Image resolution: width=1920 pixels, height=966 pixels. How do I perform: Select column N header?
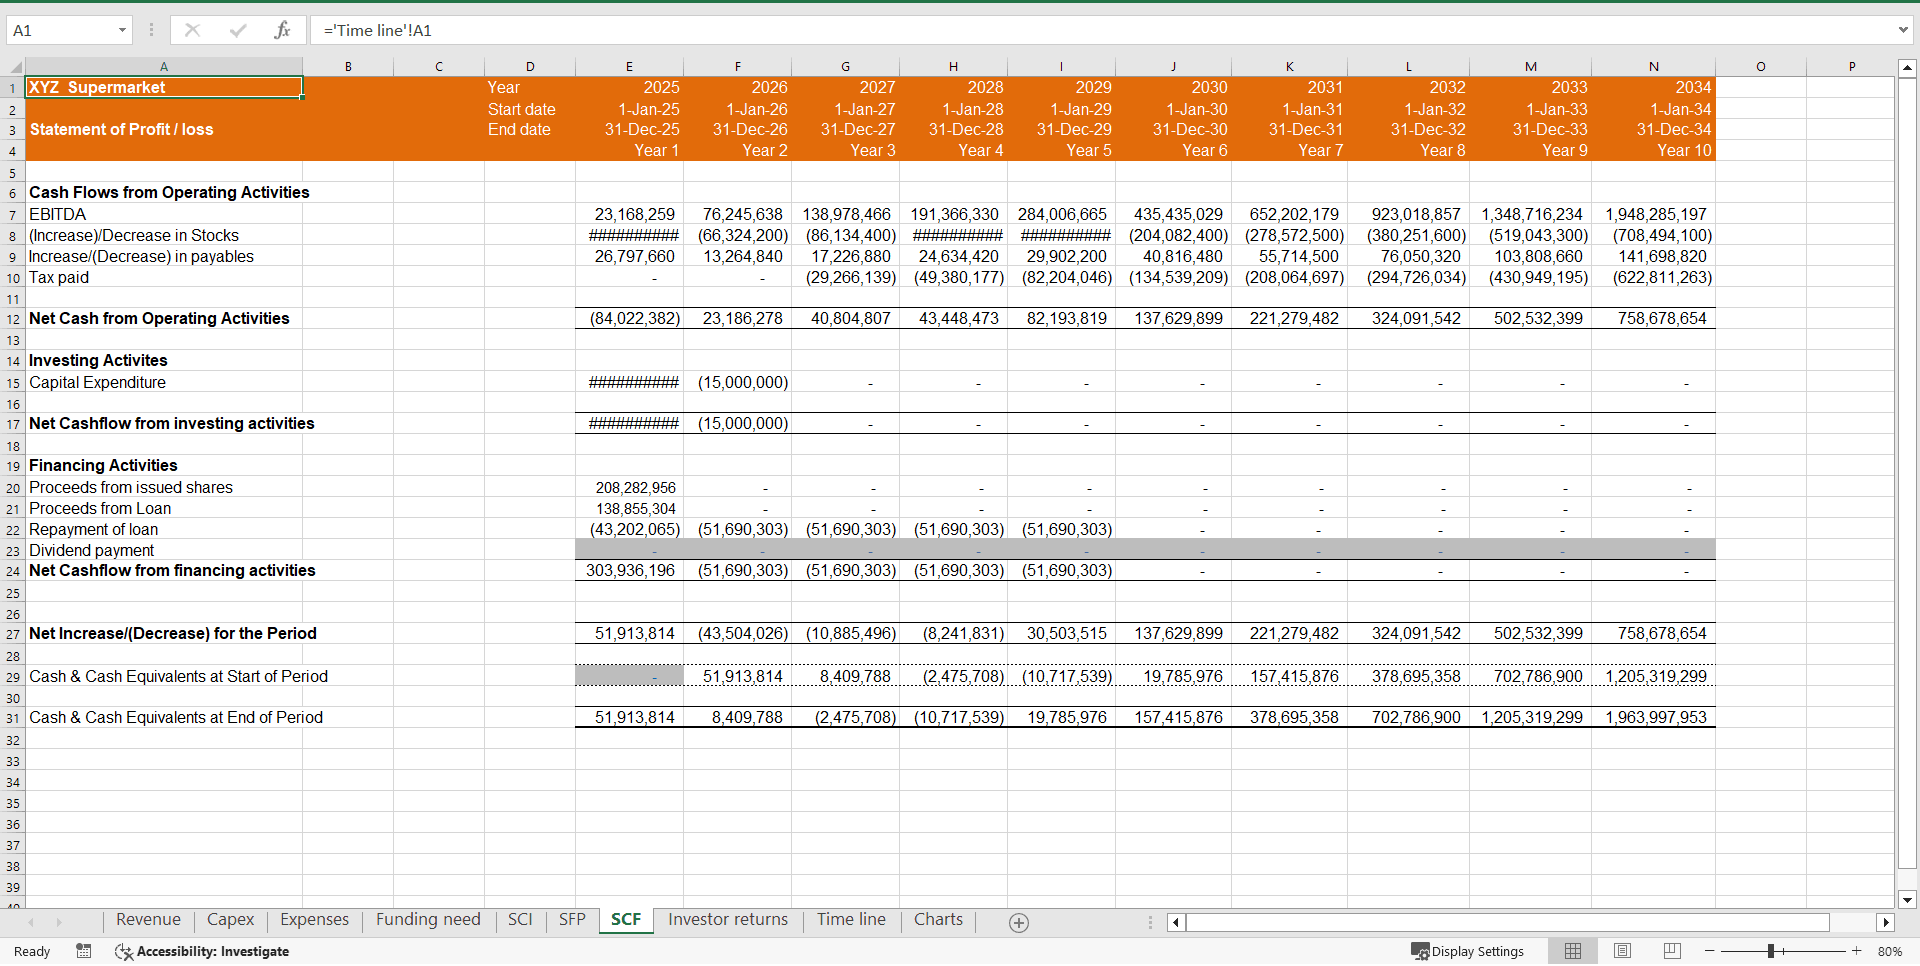click(1653, 66)
